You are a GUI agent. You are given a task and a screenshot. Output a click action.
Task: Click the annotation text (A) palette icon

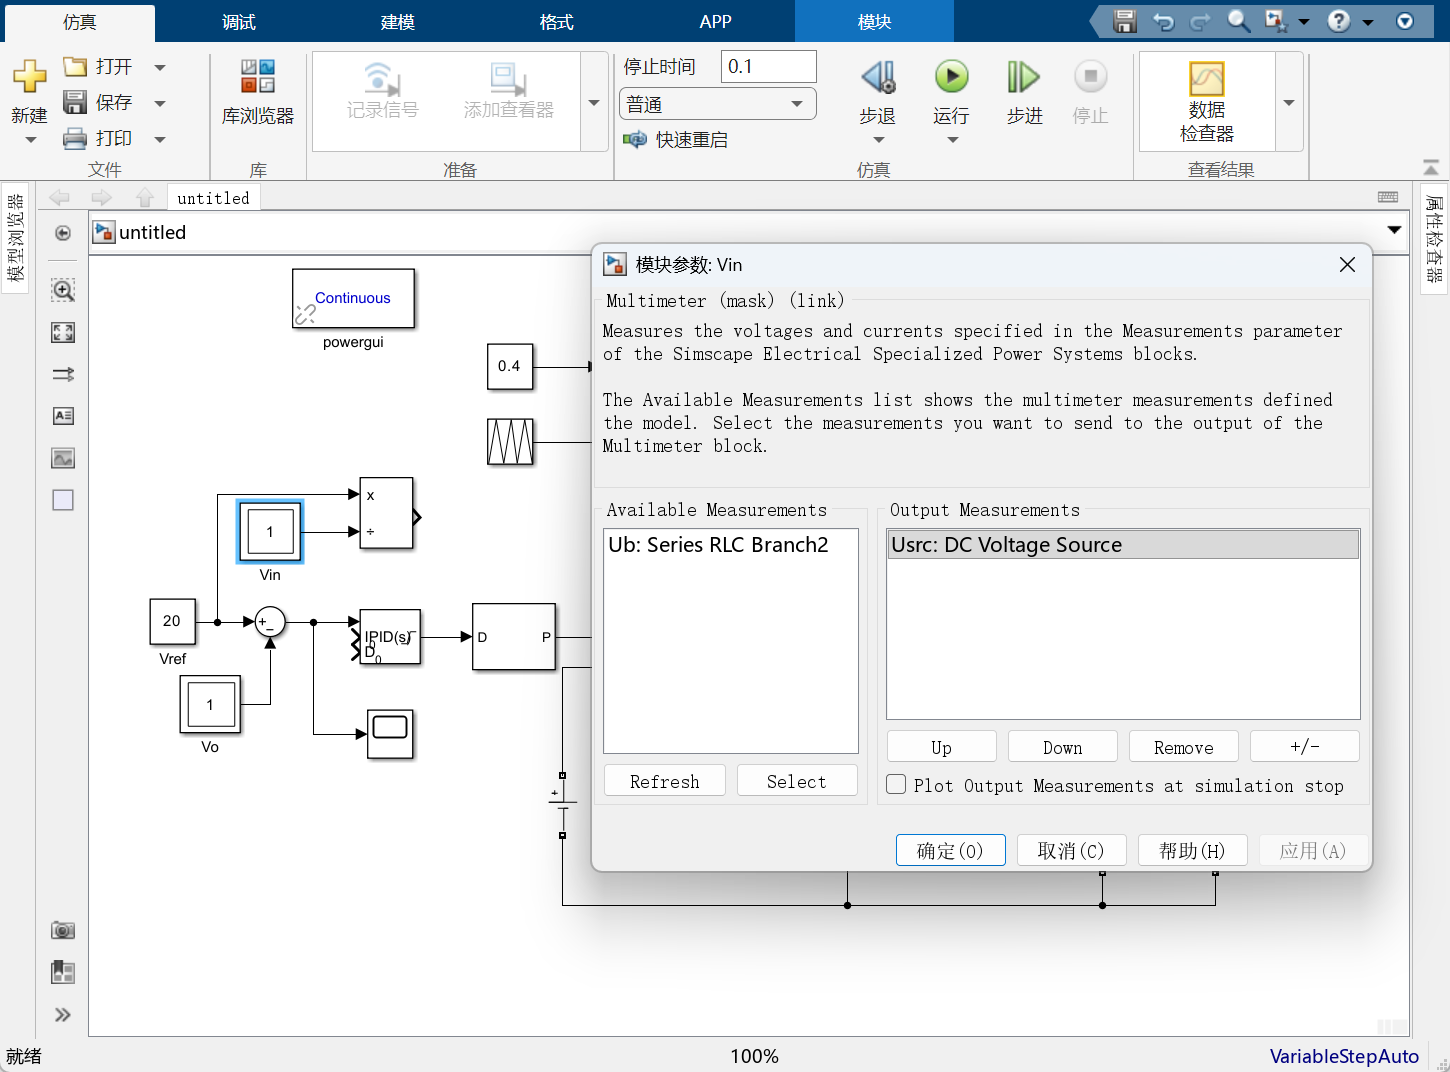[x=63, y=416]
